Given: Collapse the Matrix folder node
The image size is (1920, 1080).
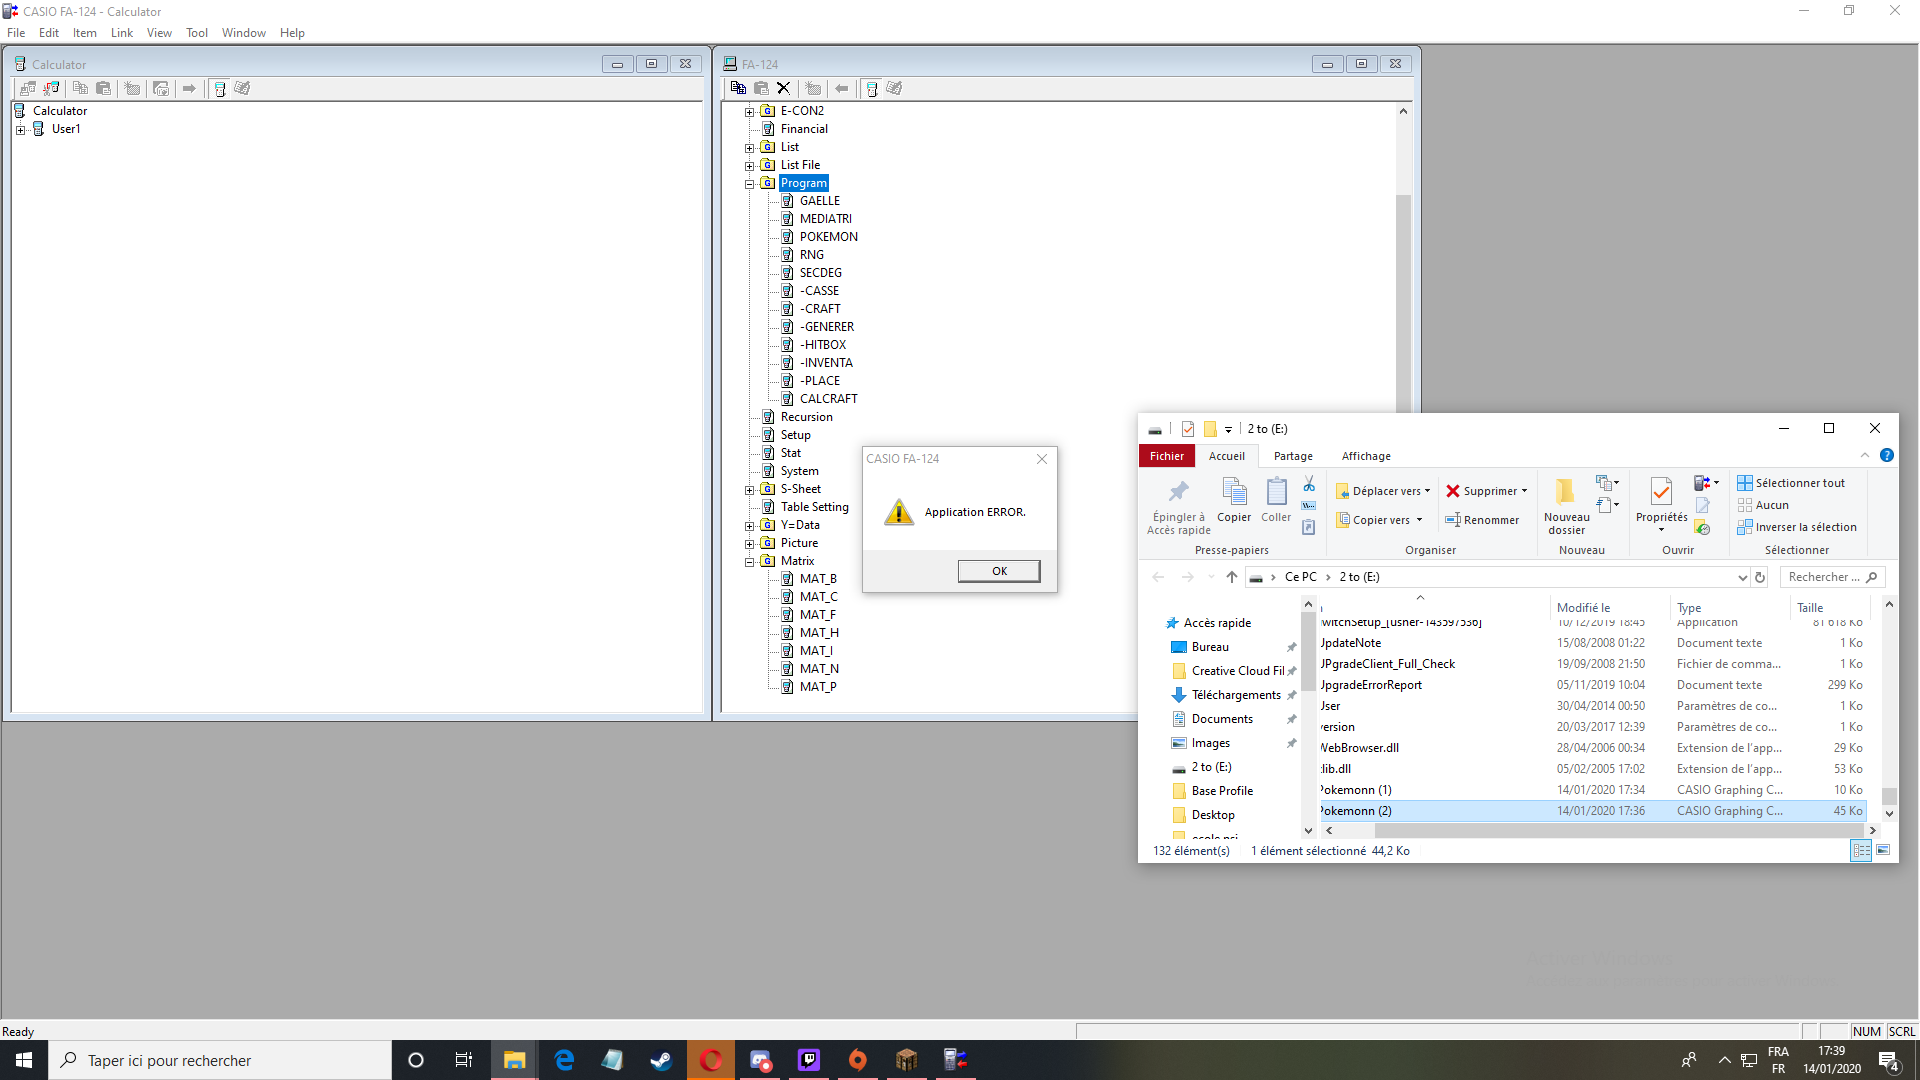Looking at the screenshot, I should 750,561.
